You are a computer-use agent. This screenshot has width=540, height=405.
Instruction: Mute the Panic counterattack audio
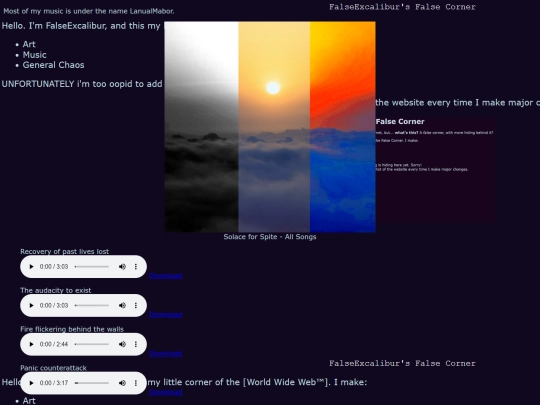(x=122, y=383)
